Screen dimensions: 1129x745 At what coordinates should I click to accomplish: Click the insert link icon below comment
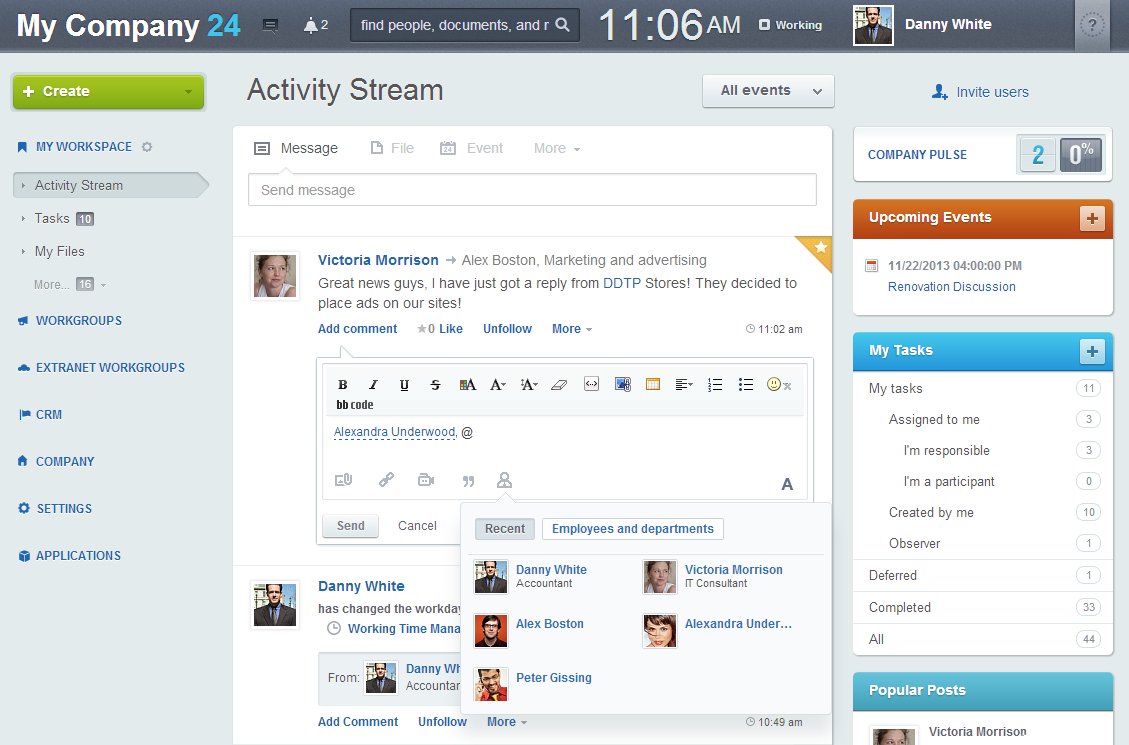[x=386, y=481]
